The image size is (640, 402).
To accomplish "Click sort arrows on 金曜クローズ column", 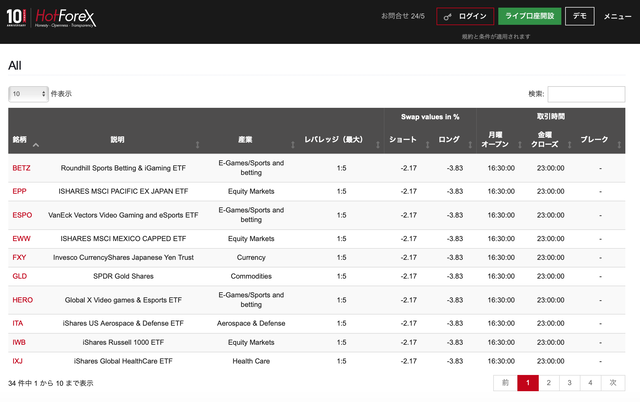I will pyautogui.click(x=570, y=145).
